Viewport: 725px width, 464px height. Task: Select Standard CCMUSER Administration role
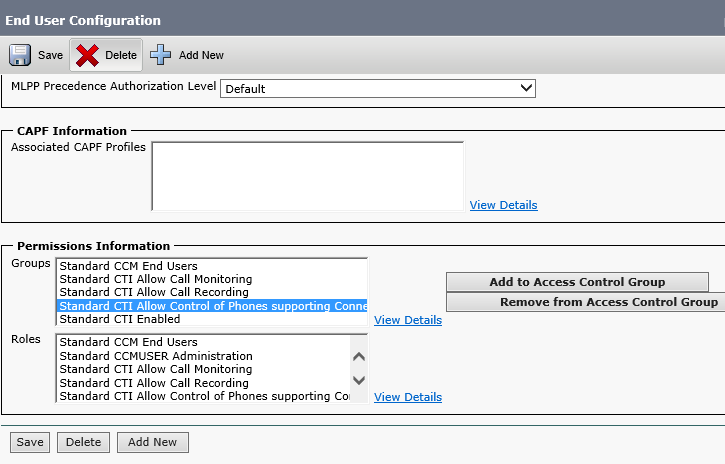[203, 356]
